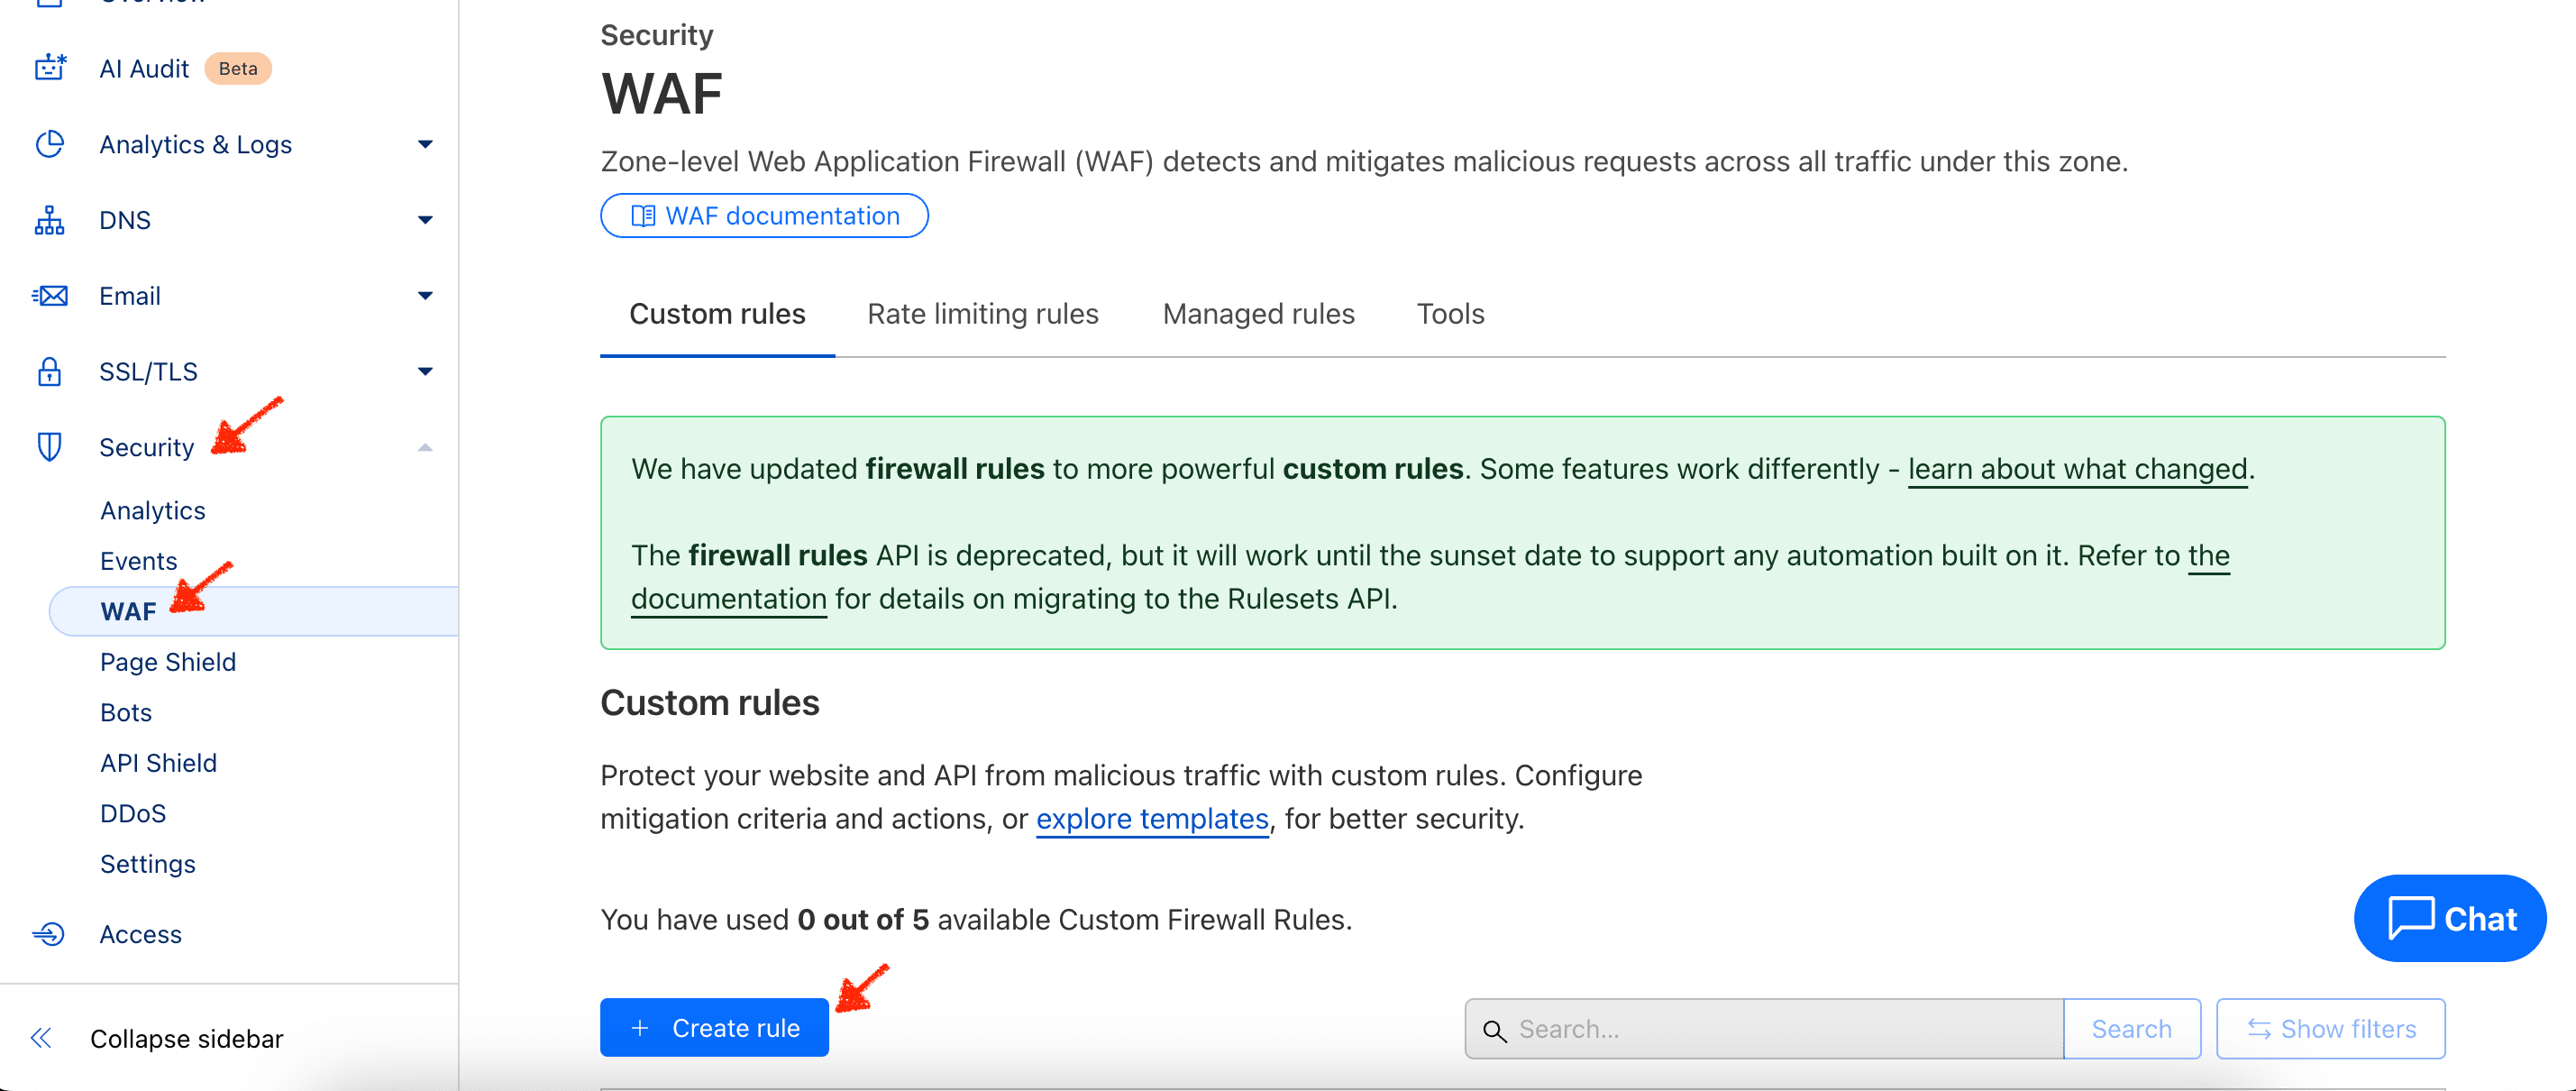Click the AI Audit robot icon

(50, 68)
